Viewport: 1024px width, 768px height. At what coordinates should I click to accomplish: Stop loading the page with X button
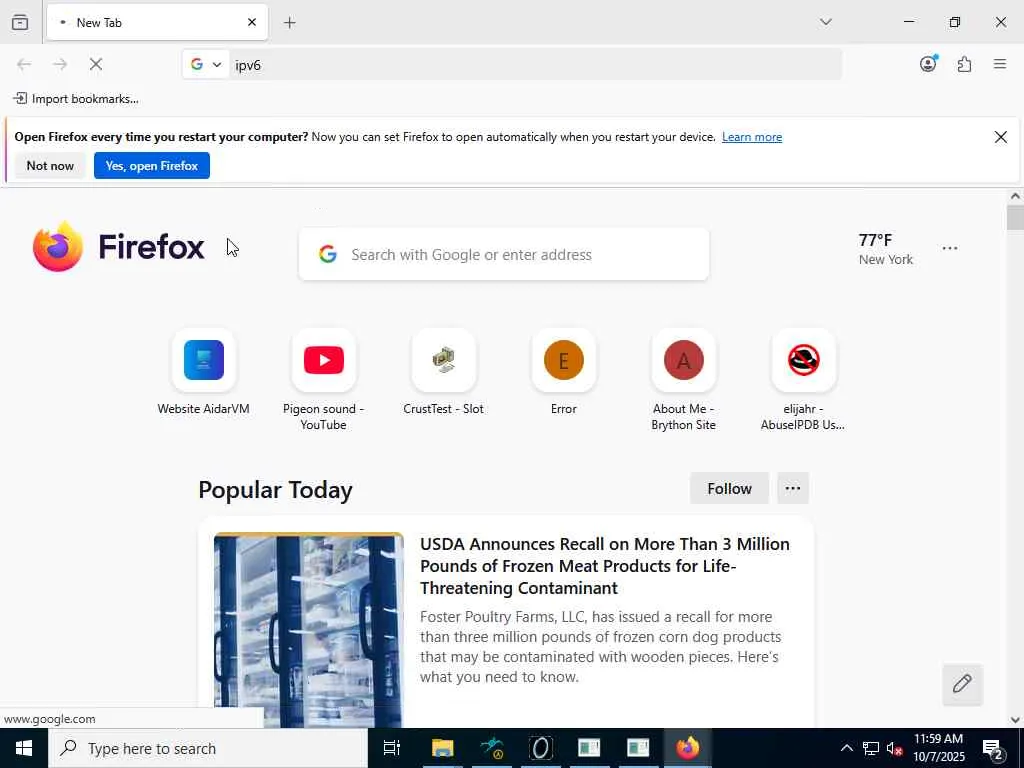96,64
